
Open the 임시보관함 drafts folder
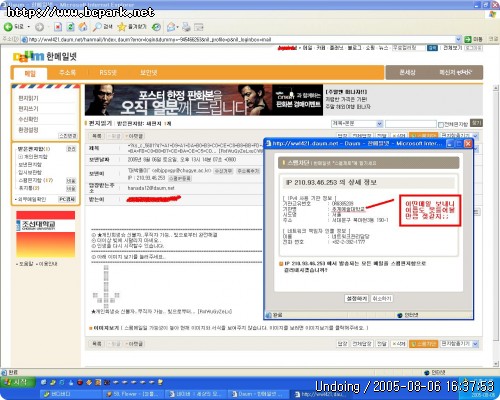30,173
